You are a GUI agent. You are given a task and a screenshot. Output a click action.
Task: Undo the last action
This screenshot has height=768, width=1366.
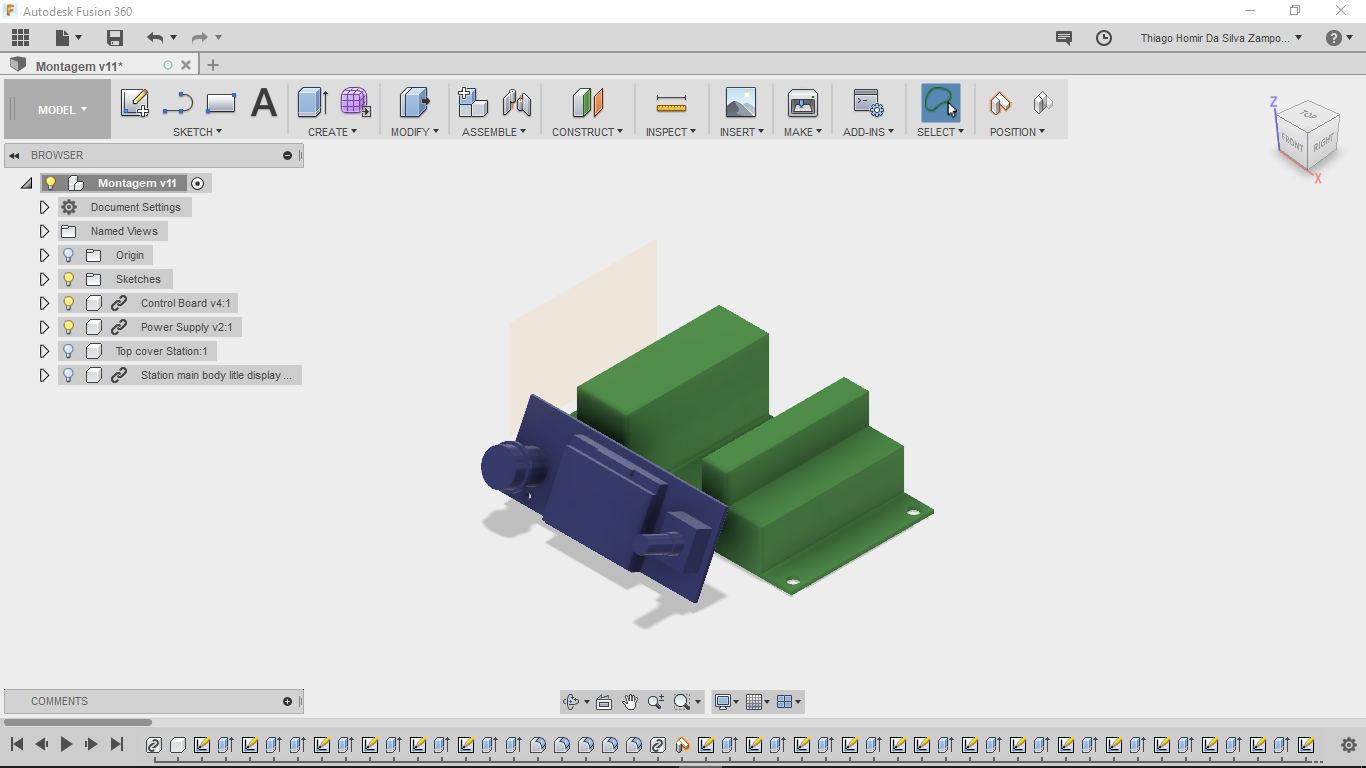(x=154, y=38)
